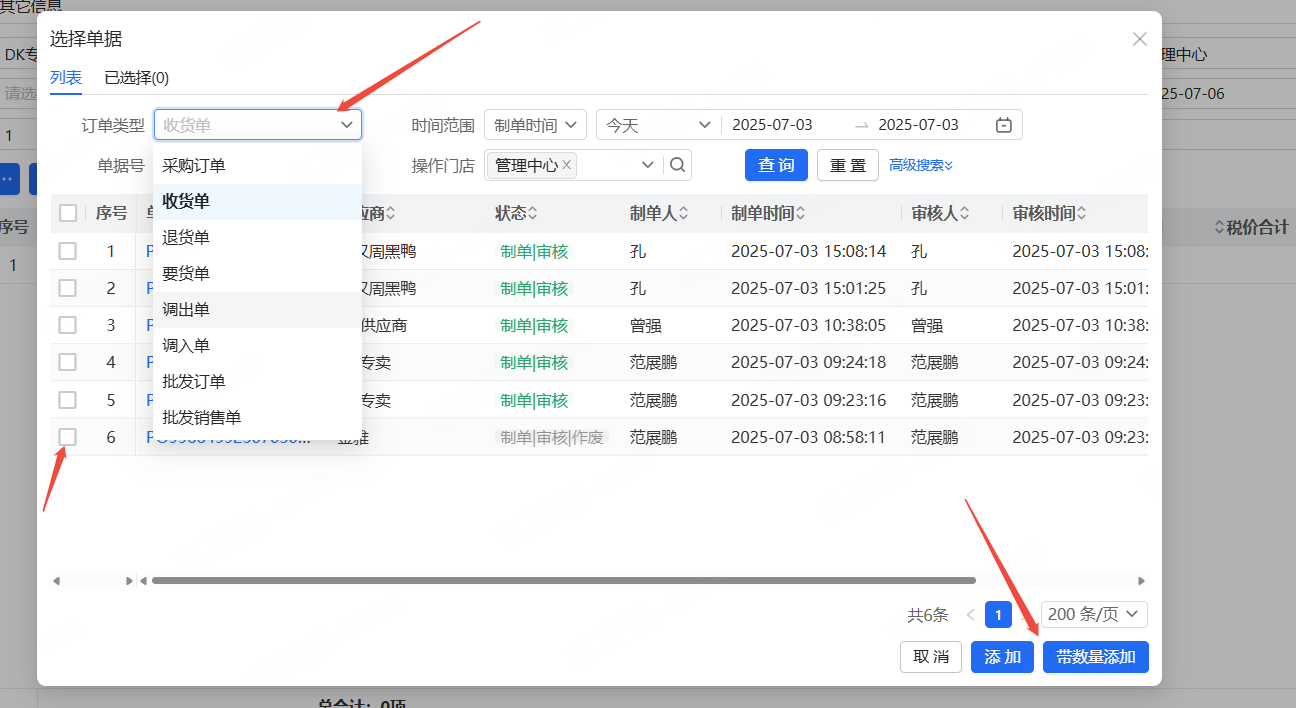The height and width of the screenshot is (708, 1296).
Task: Click the 带数量添加 button
Action: 1096,657
